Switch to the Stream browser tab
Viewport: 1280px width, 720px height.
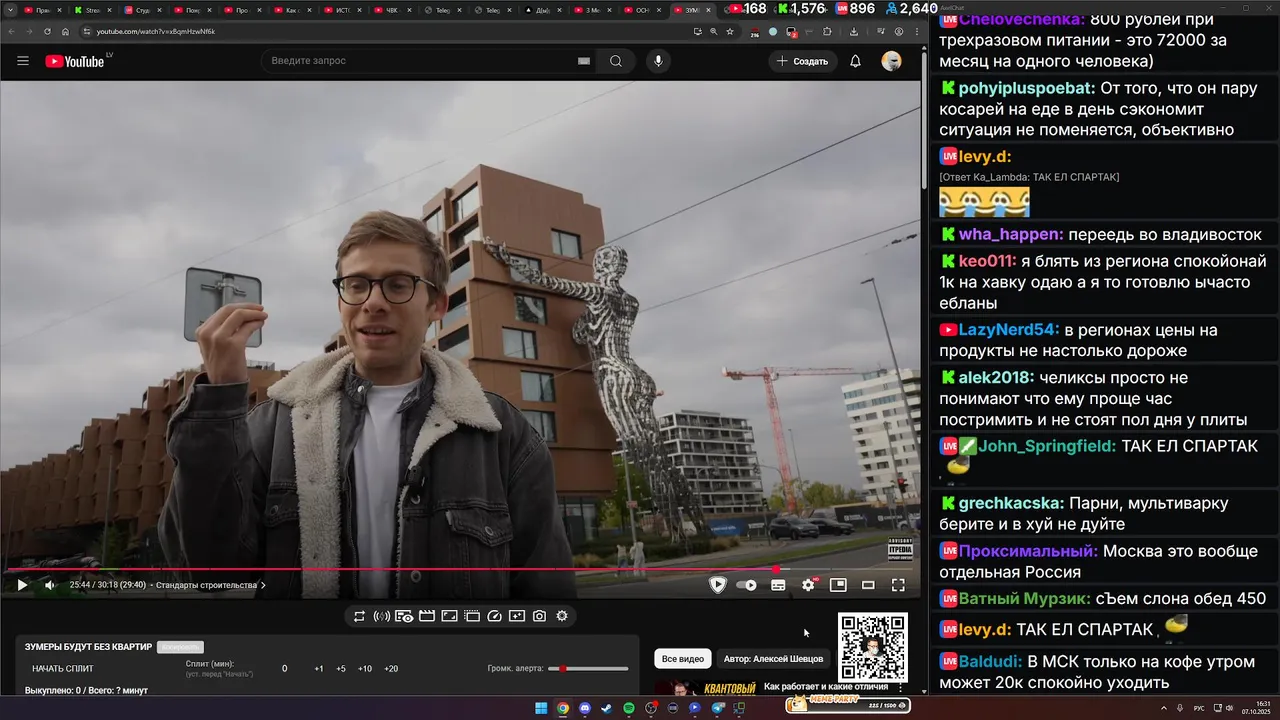tap(92, 10)
